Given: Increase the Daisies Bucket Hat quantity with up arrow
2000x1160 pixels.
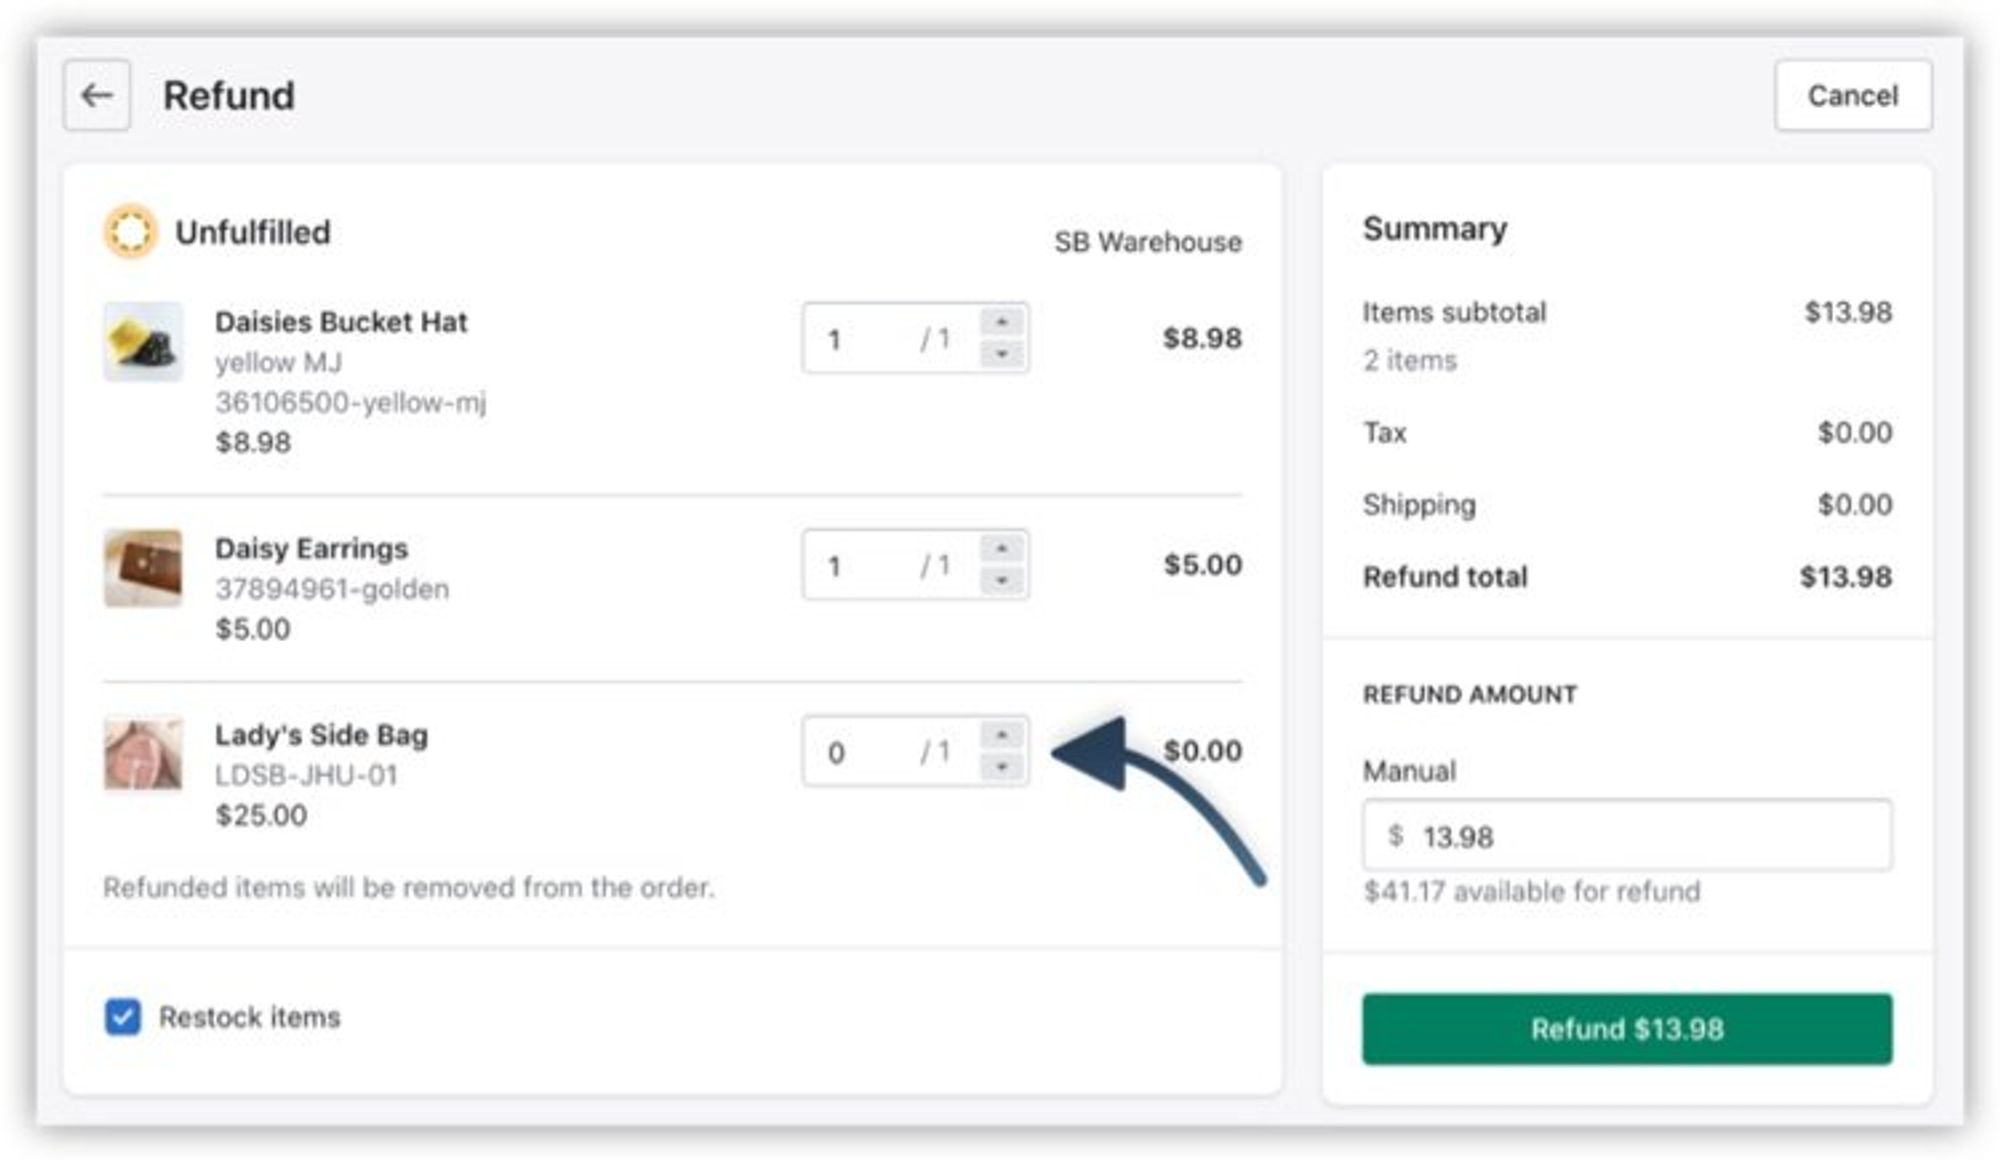Looking at the screenshot, I should [x=1001, y=322].
